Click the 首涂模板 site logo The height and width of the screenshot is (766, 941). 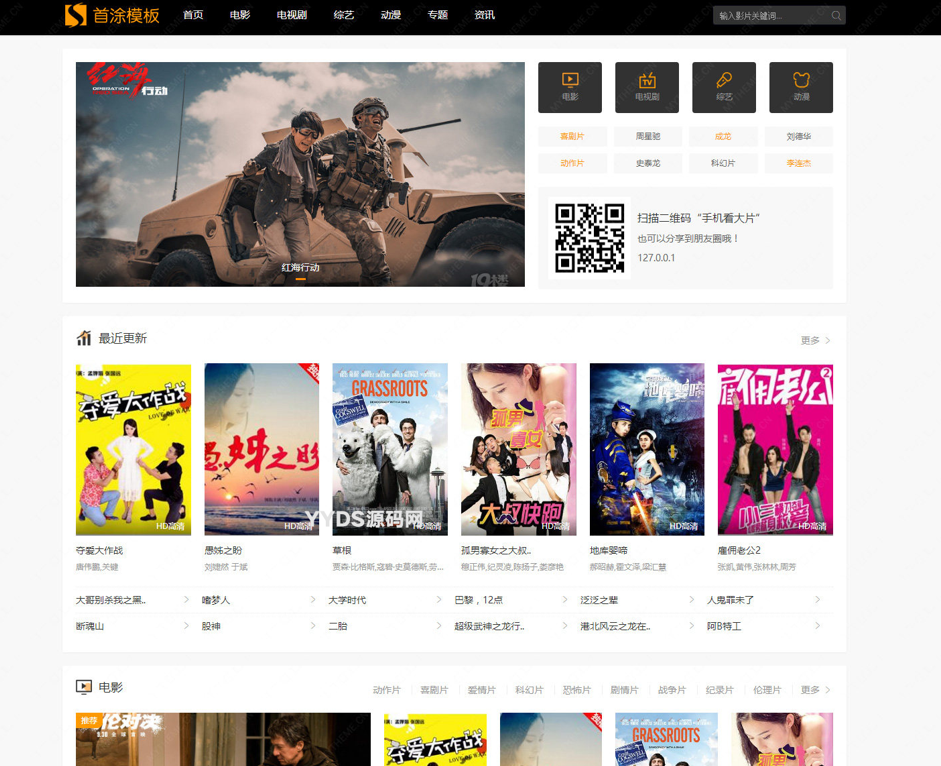coord(111,15)
